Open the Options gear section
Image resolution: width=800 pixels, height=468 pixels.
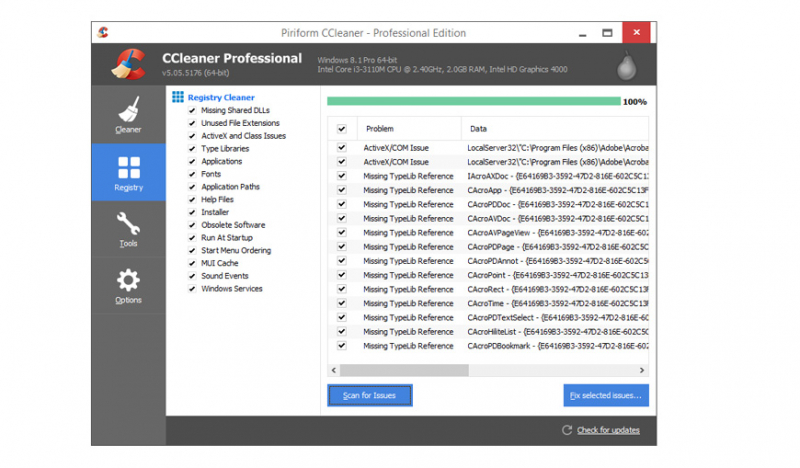coord(128,285)
